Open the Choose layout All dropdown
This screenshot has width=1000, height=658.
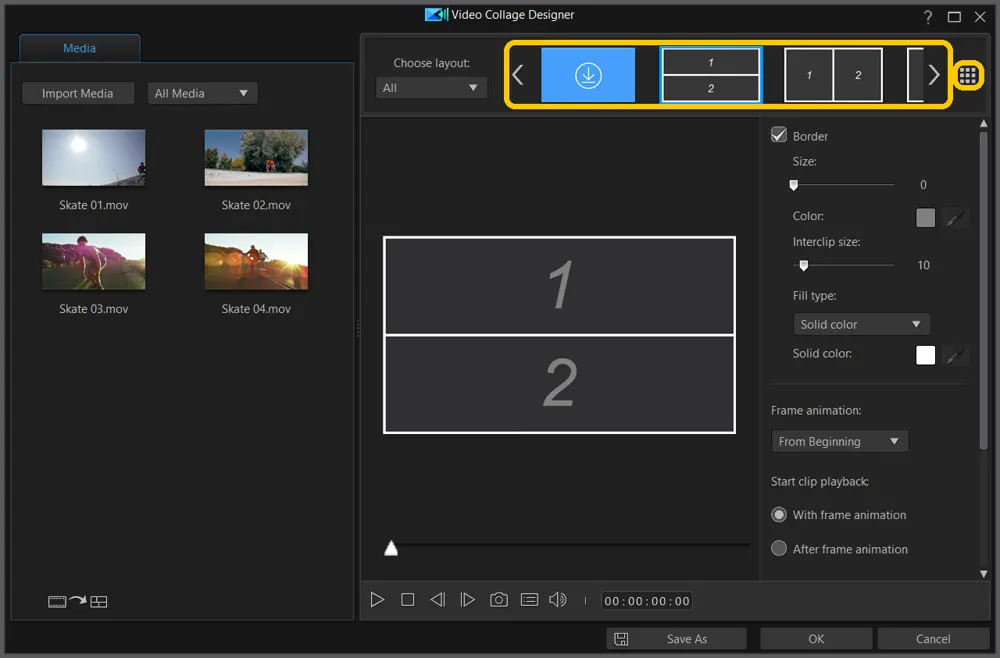click(x=431, y=88)
